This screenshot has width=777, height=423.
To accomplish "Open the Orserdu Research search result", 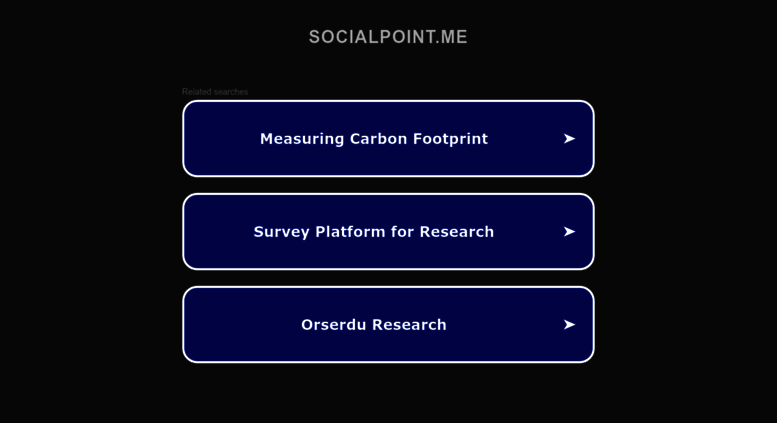I will [x=388, y=324].
